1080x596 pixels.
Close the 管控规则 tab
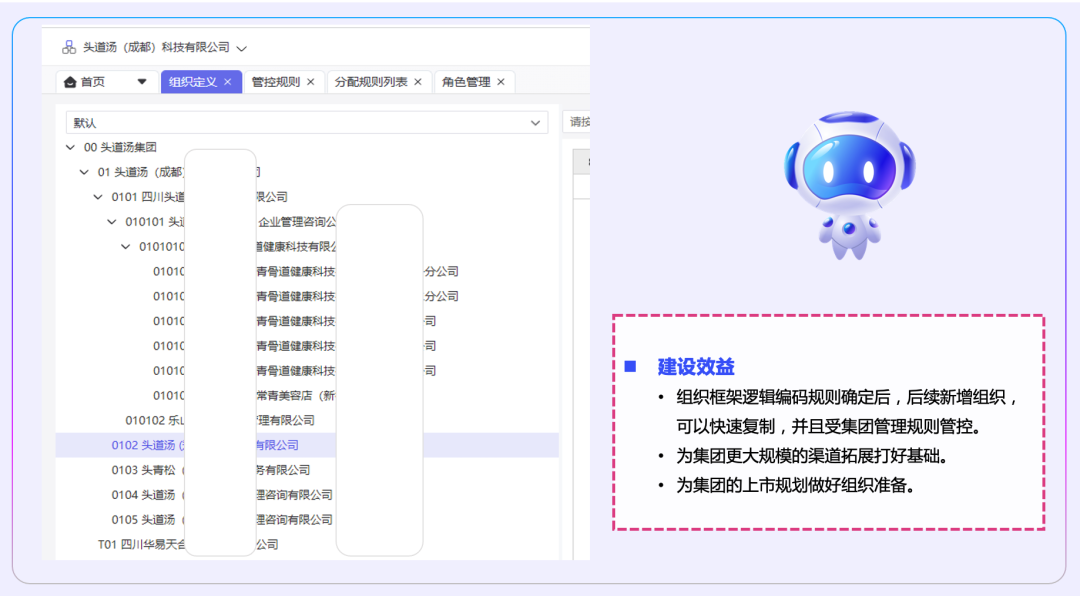tap(310, 82)
